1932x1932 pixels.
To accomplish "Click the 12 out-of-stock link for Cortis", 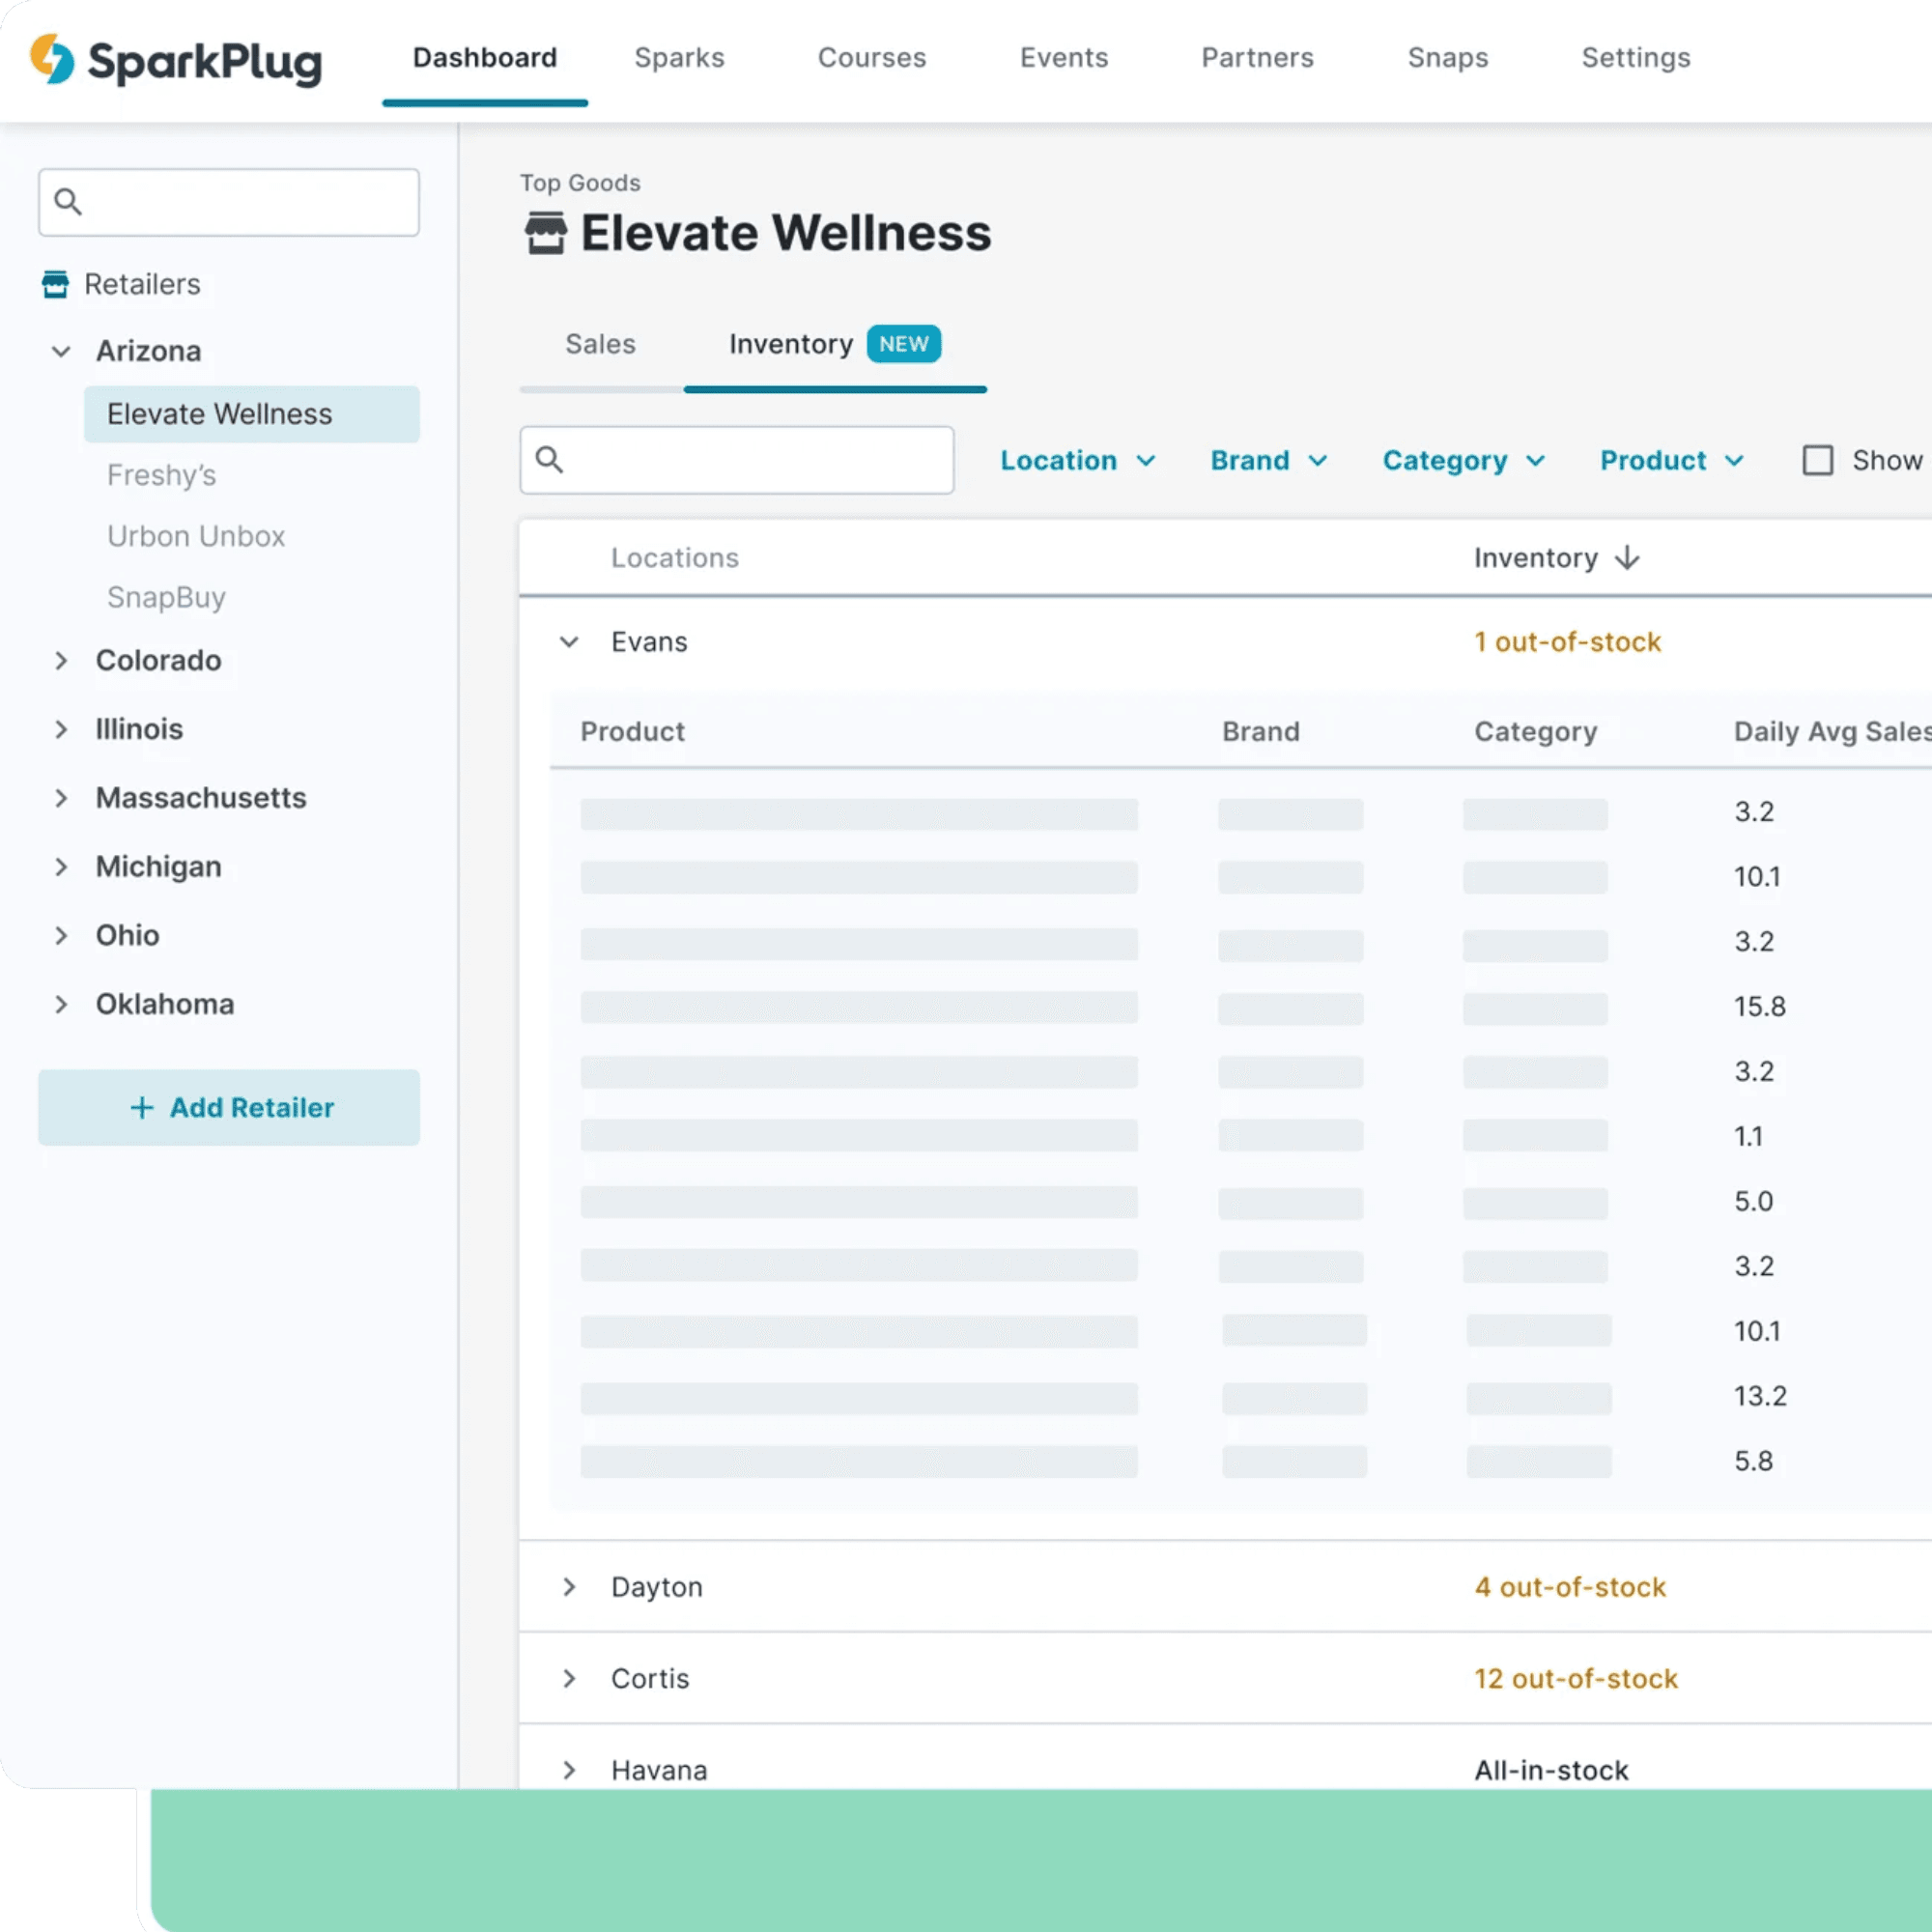I will tap(1575, 1679).
